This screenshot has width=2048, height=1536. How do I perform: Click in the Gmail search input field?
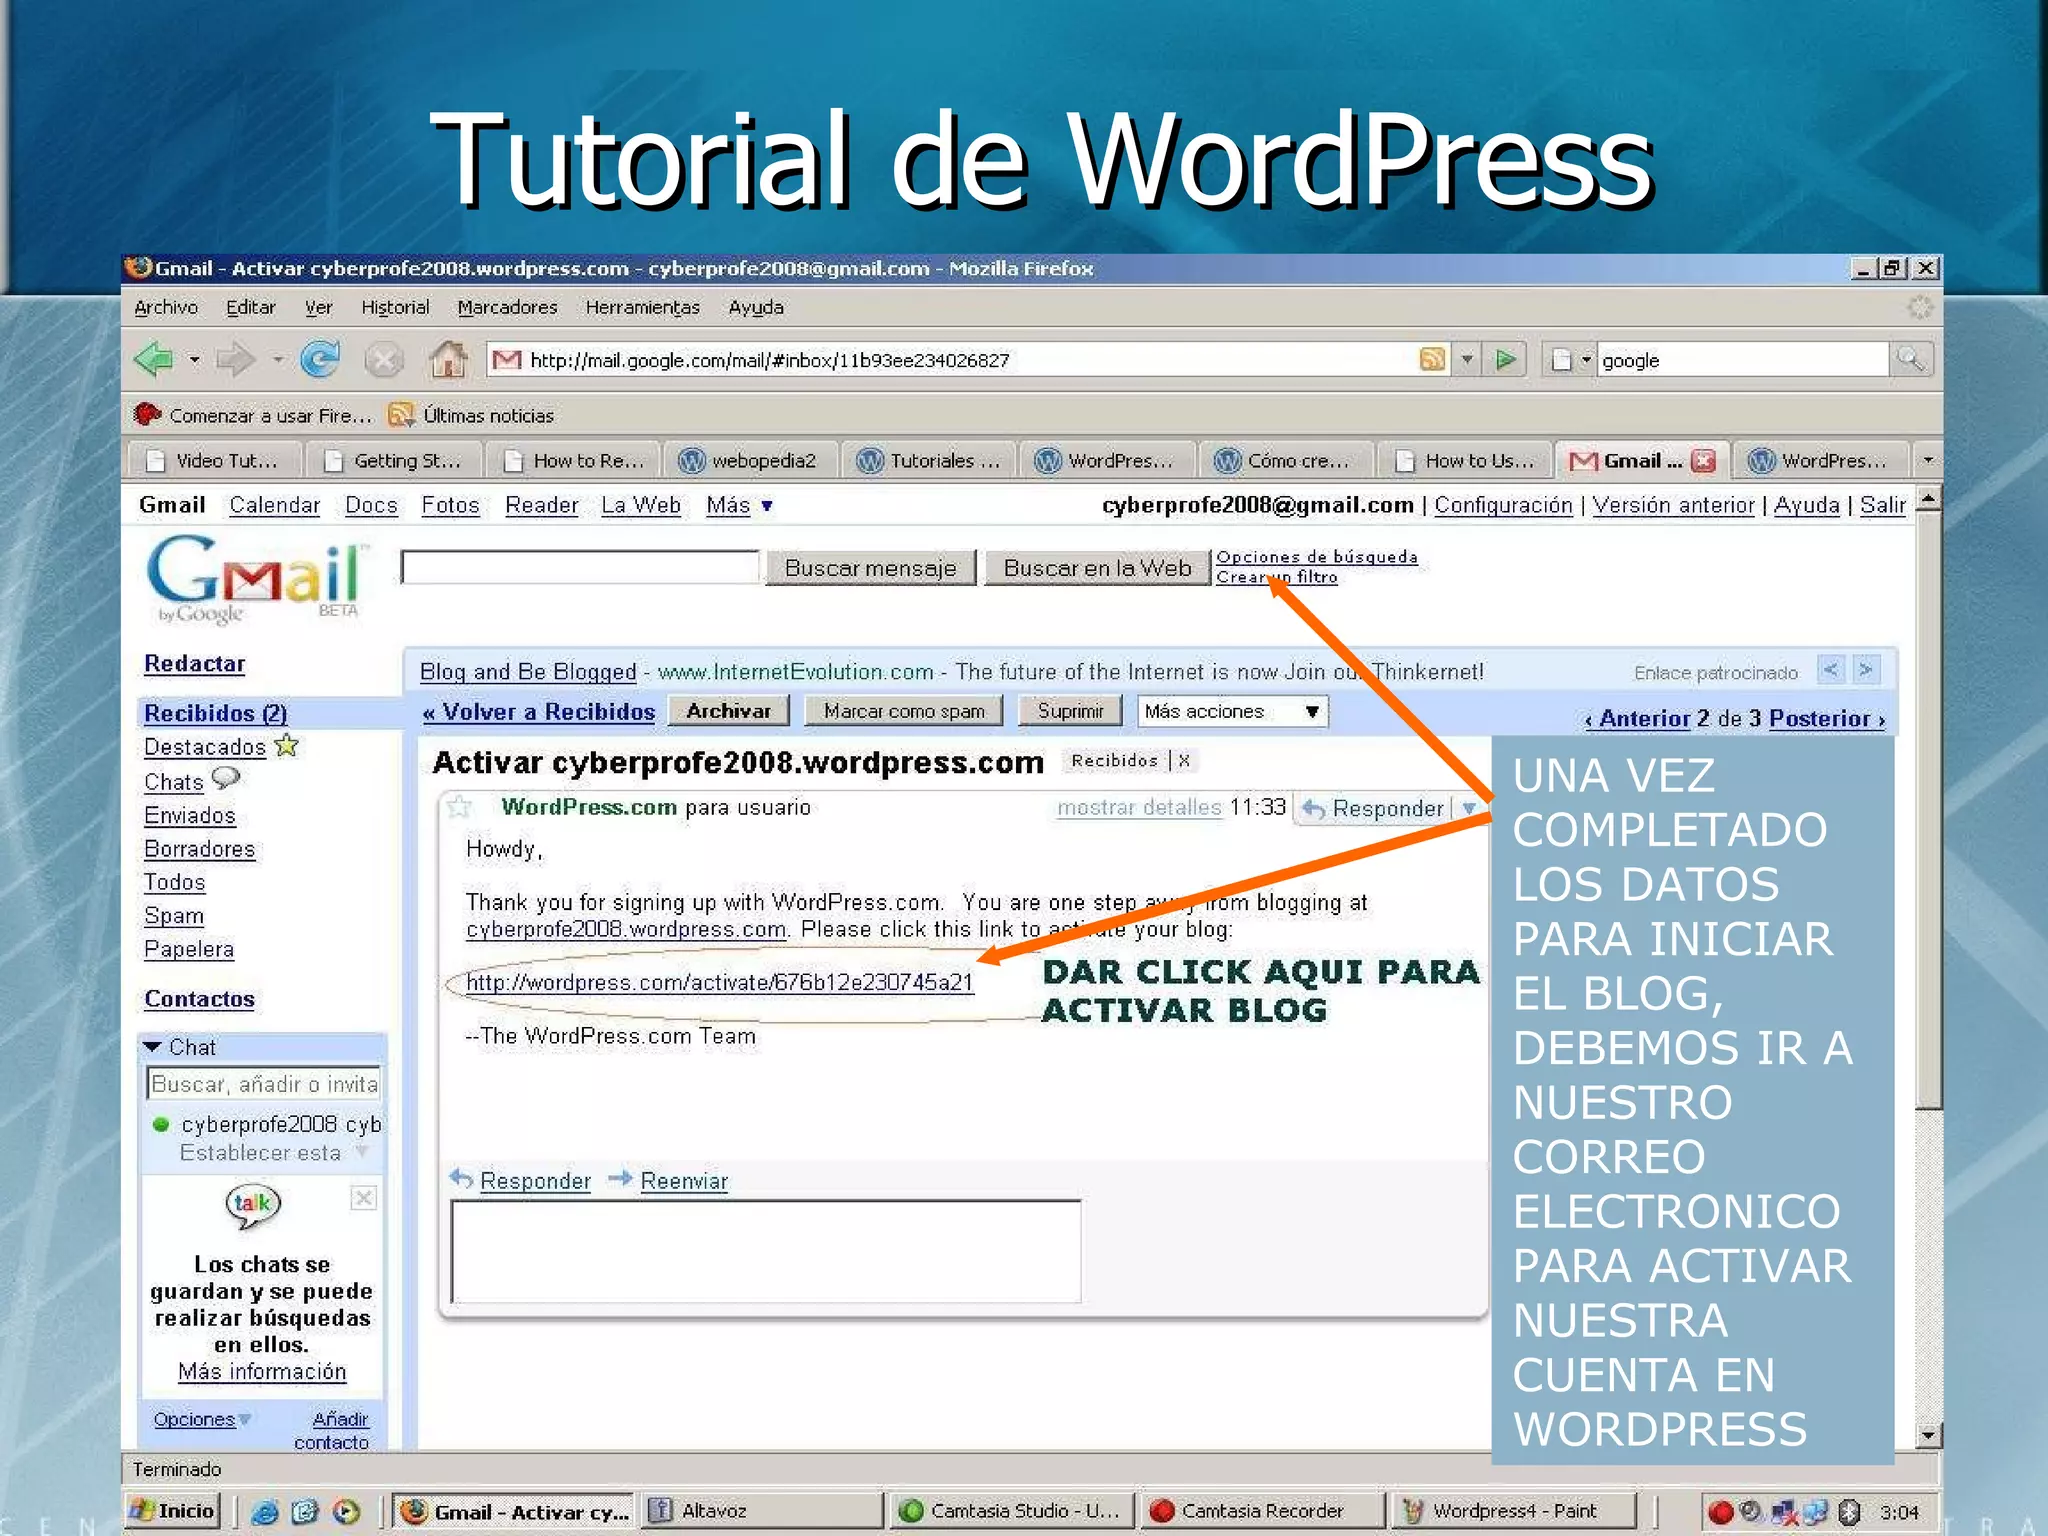pos(580,567)
